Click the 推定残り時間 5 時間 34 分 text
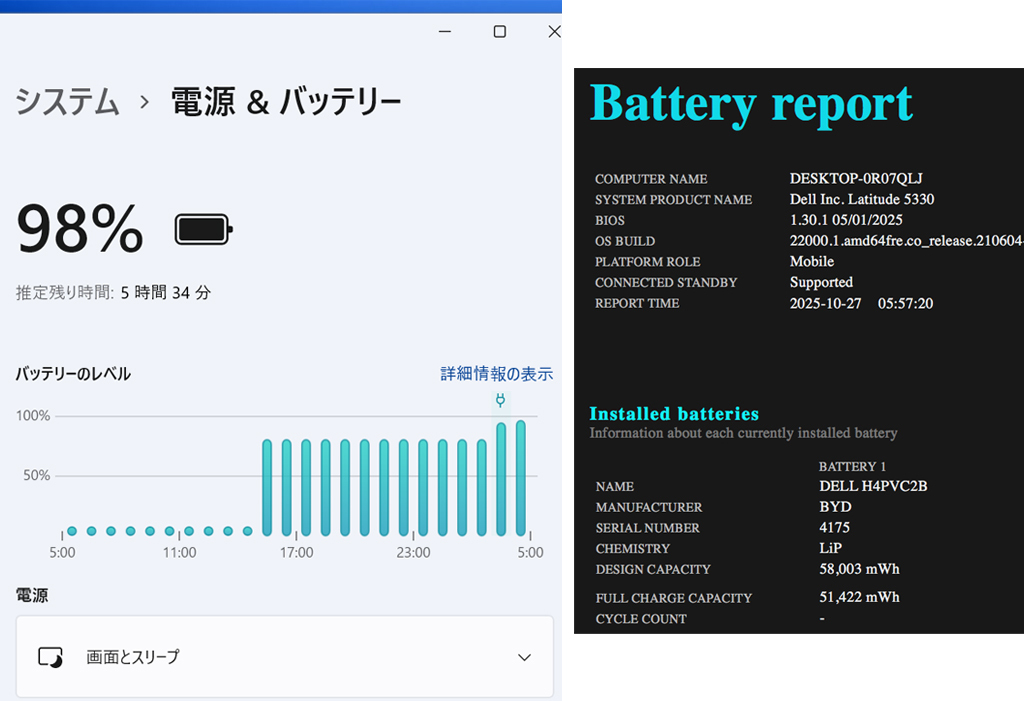This screenshot has width=1024, height=701. pos(113,293)
